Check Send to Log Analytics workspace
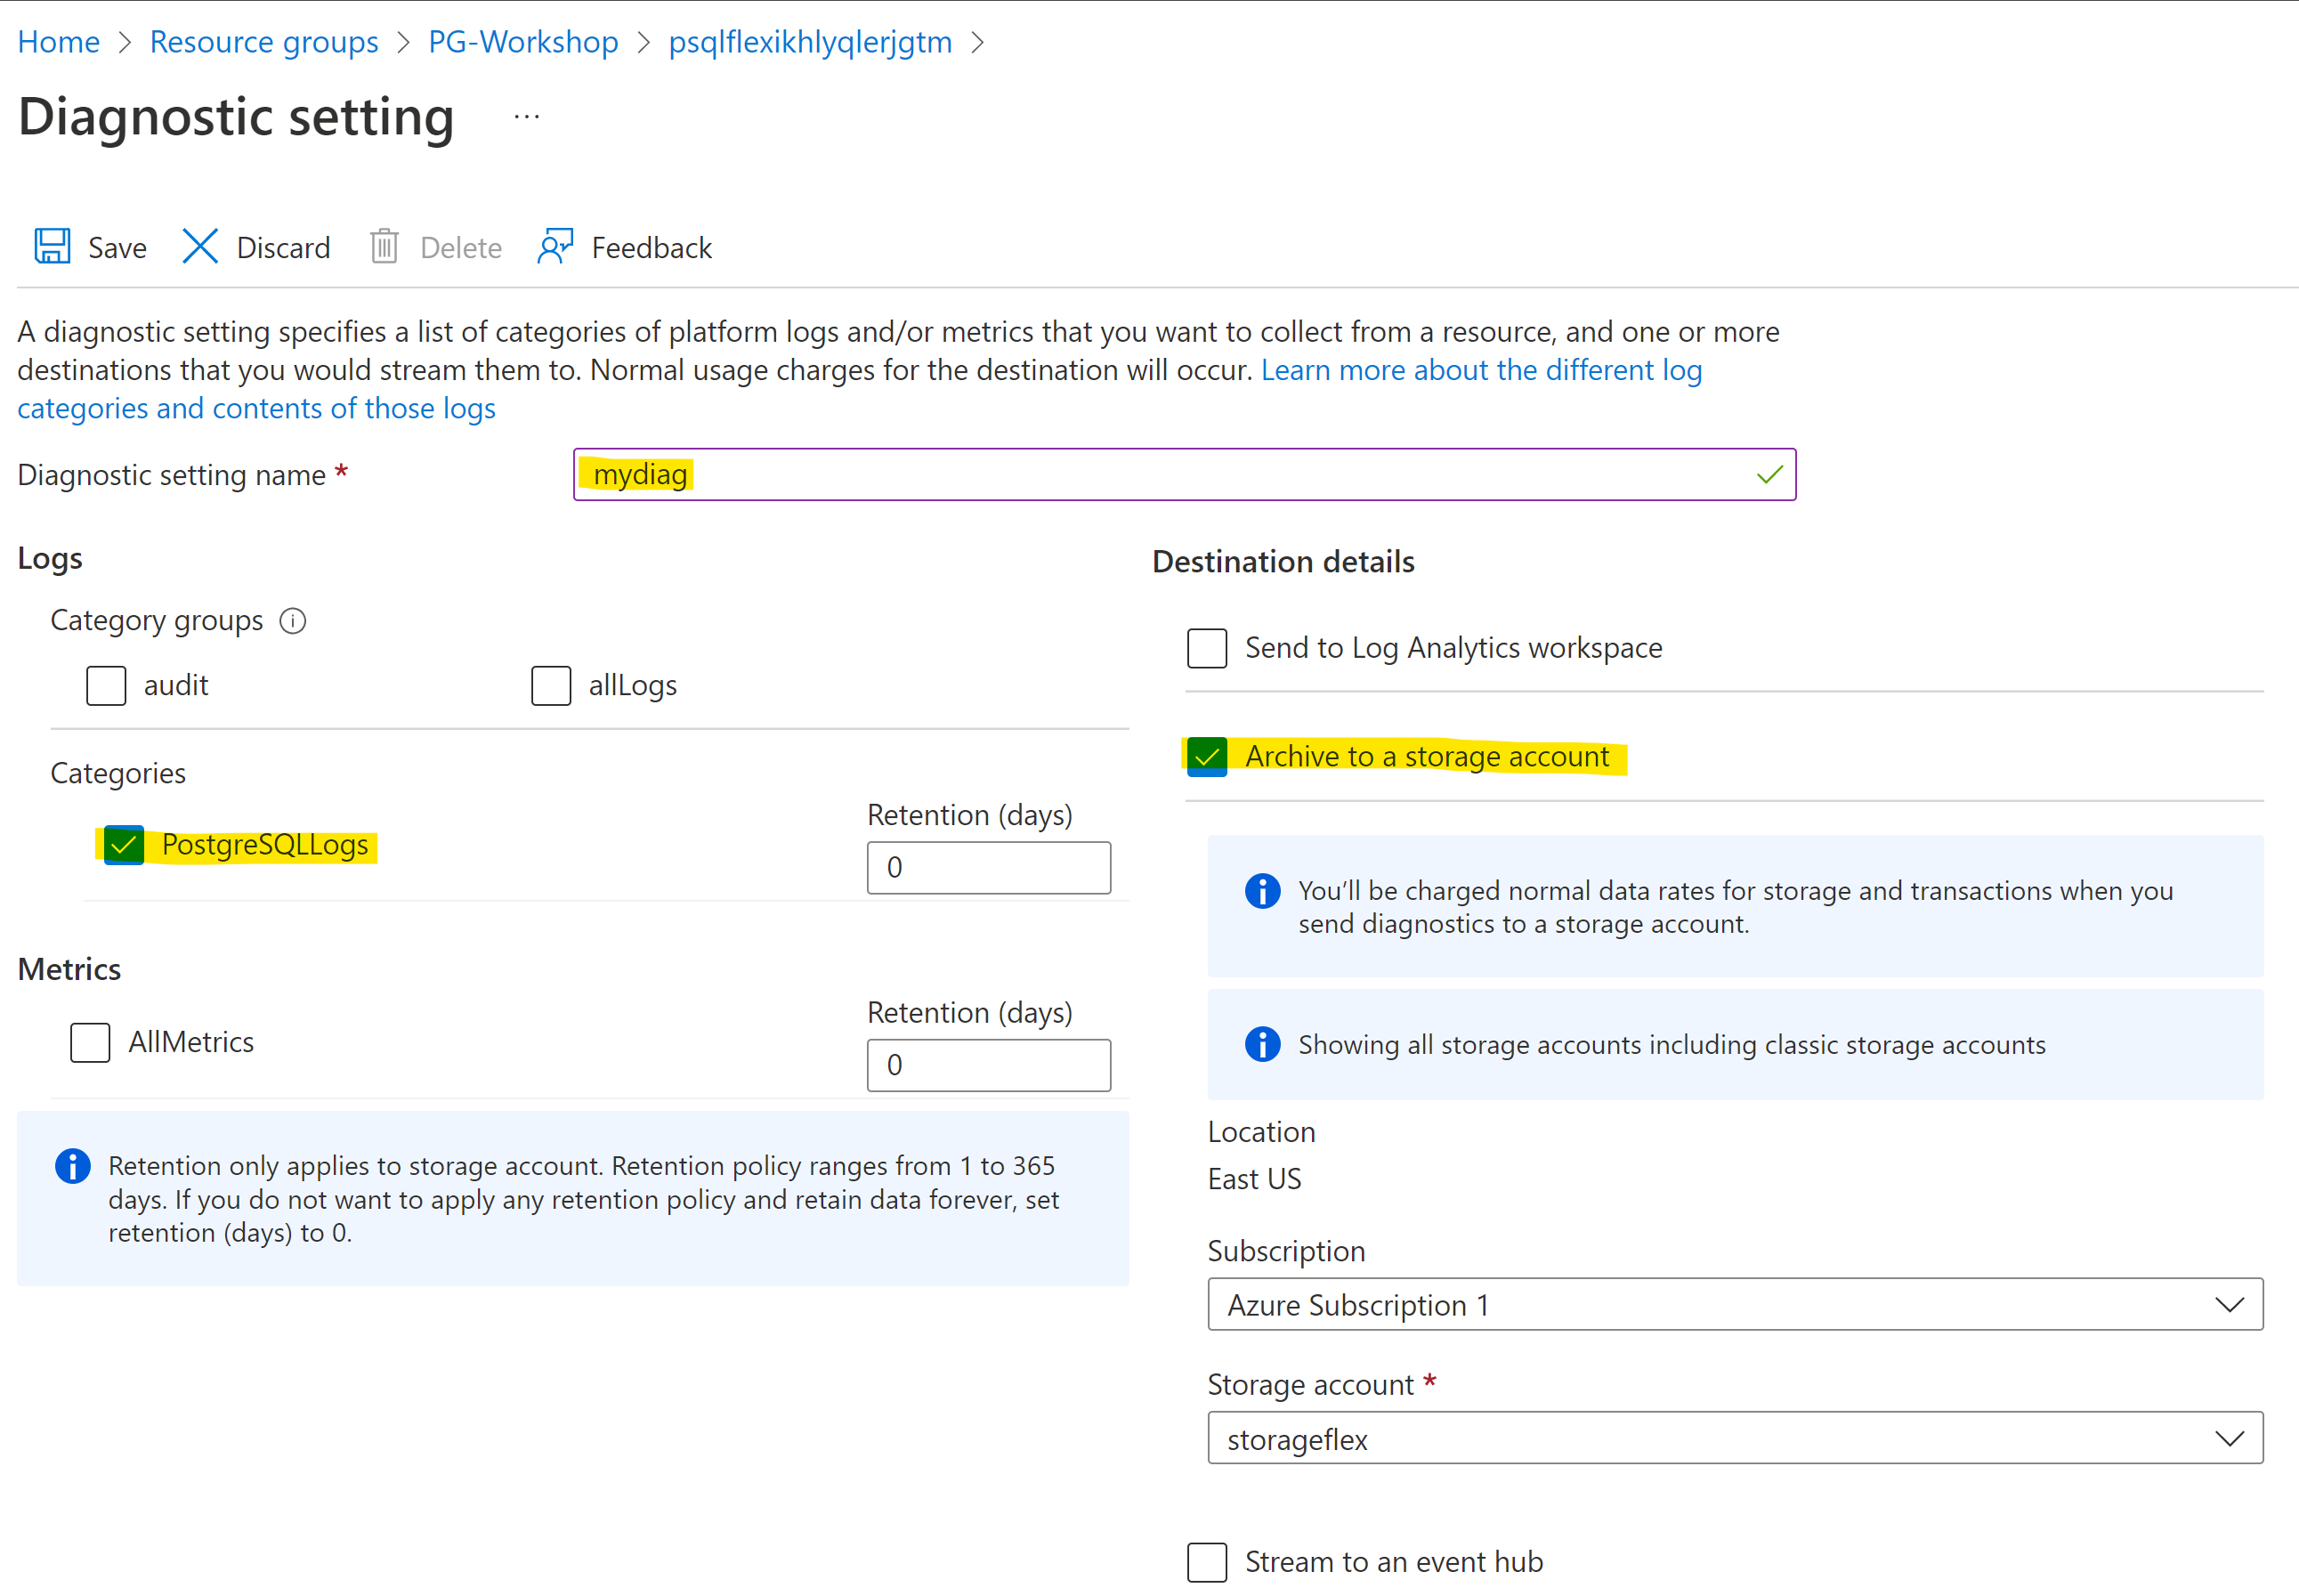Screen dimensions: 2299x1596 (1207, 648)
